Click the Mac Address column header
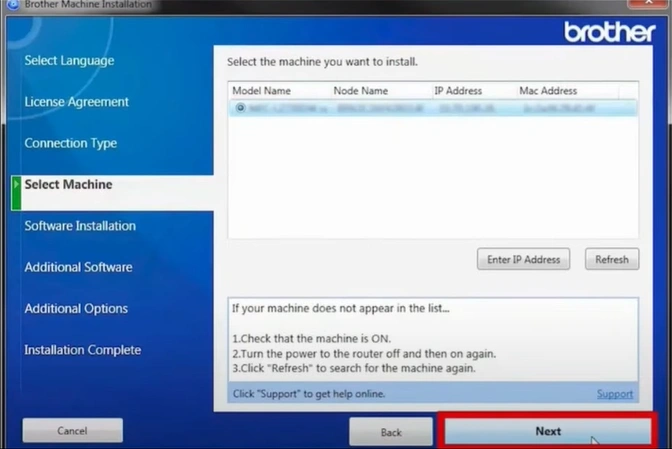 click(548, 91)
